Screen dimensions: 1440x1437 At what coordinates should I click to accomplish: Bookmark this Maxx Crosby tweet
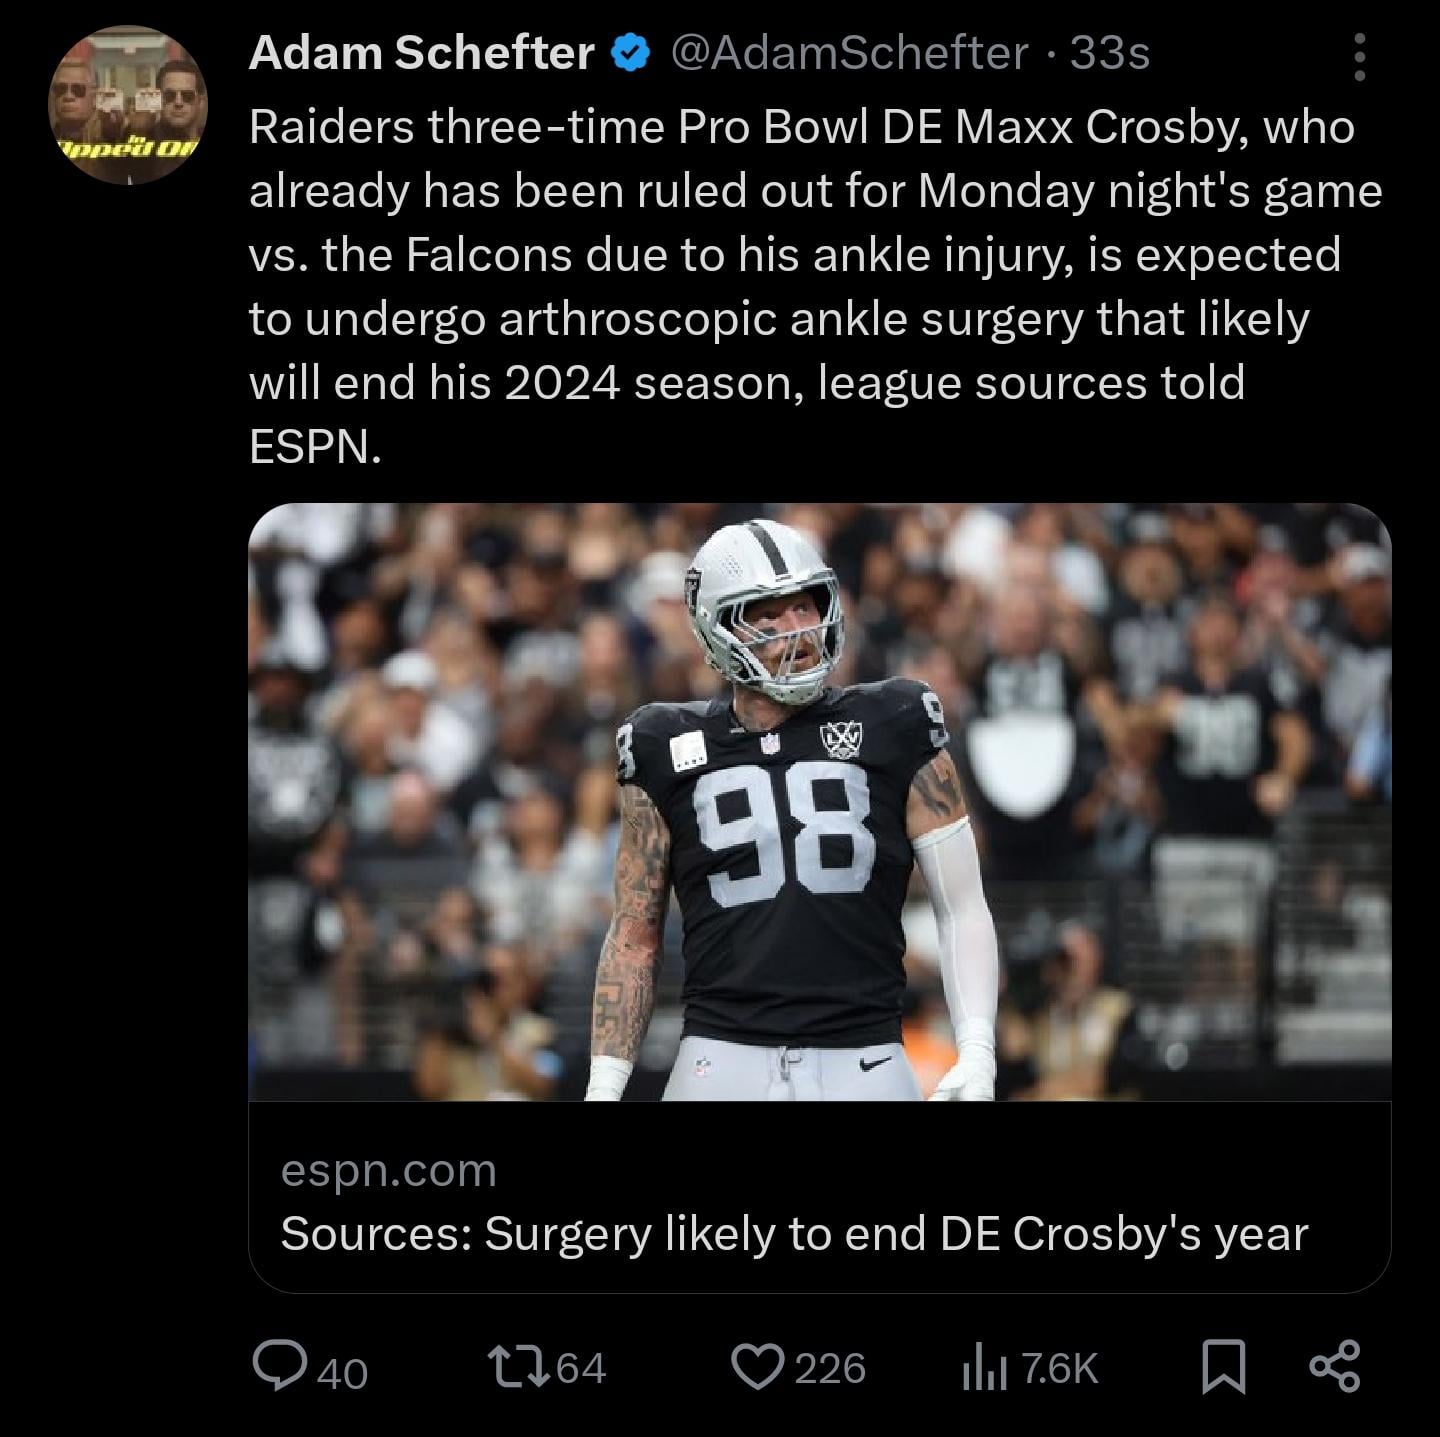click(1224, 1367)
